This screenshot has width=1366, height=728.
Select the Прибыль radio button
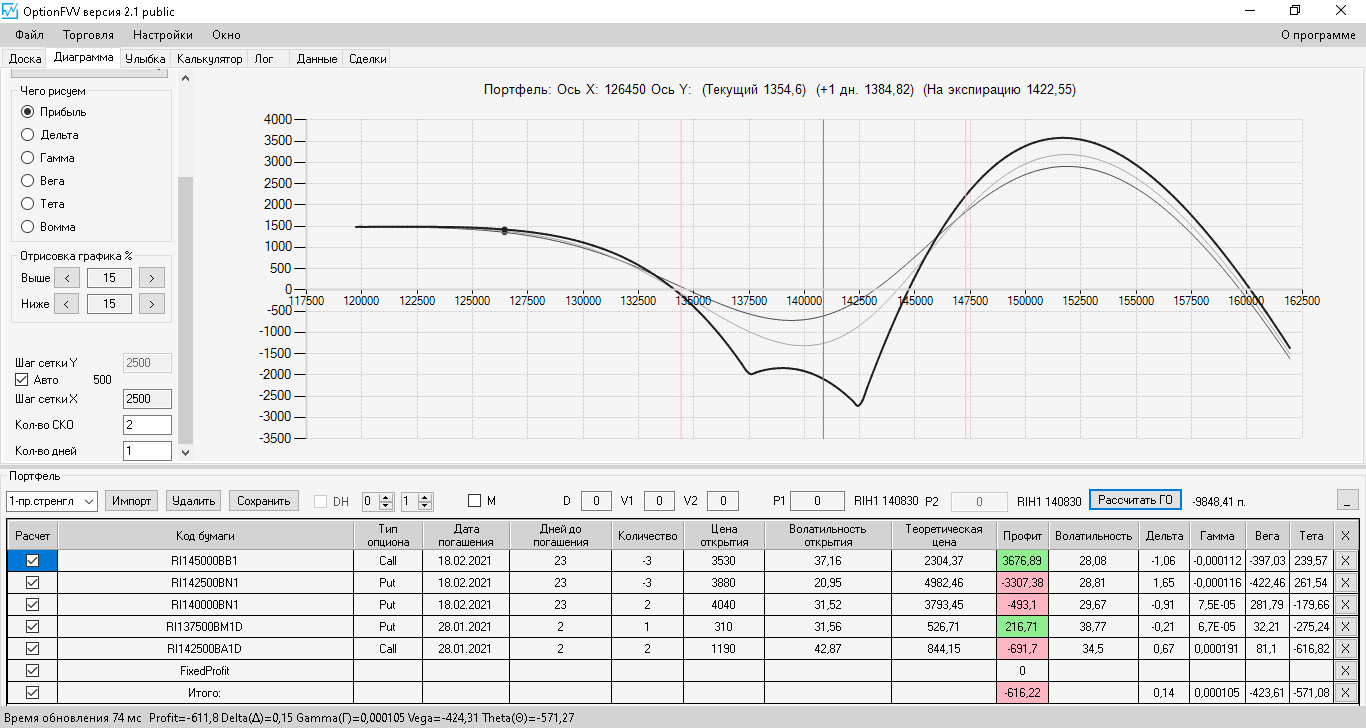pos(28,112)
